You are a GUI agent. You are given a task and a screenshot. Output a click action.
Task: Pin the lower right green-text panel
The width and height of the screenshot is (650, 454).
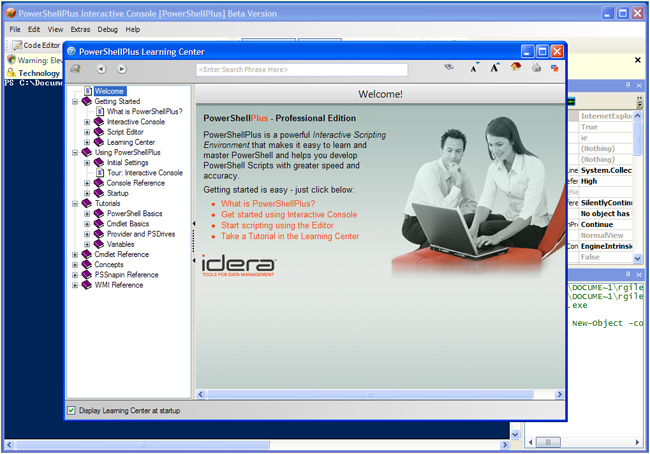[x=628, y=274]
